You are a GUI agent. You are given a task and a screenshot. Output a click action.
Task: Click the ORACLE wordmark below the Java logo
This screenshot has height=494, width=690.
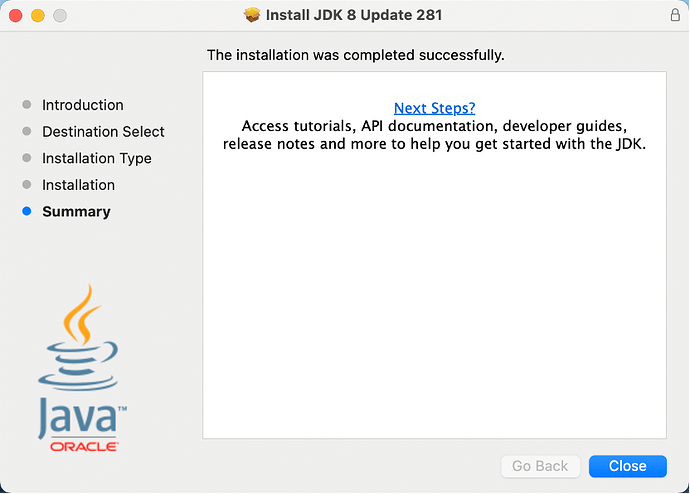click(84, 446)
